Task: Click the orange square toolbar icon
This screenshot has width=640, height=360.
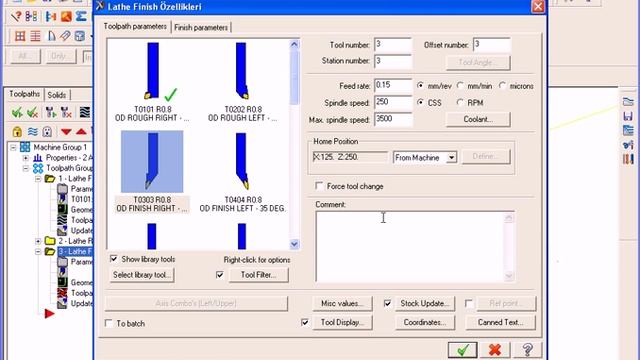Action: pos(66,16)
